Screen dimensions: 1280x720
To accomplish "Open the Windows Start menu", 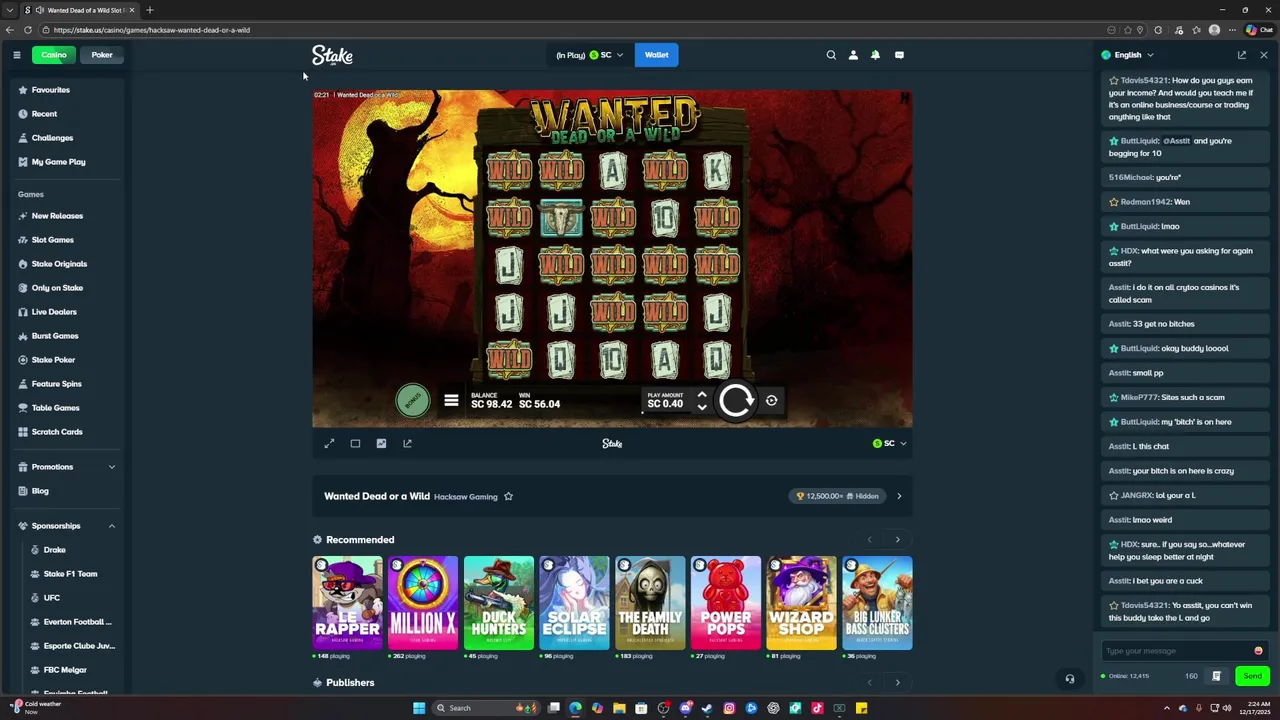I will (419, 708).
